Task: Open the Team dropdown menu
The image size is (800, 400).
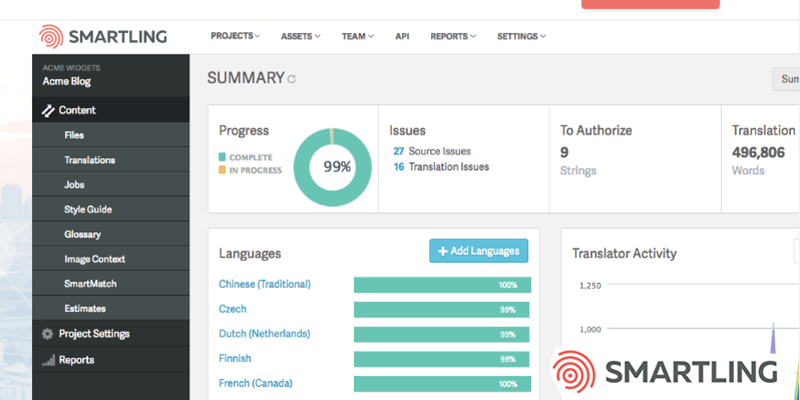Action: click(x=357, y=36)
